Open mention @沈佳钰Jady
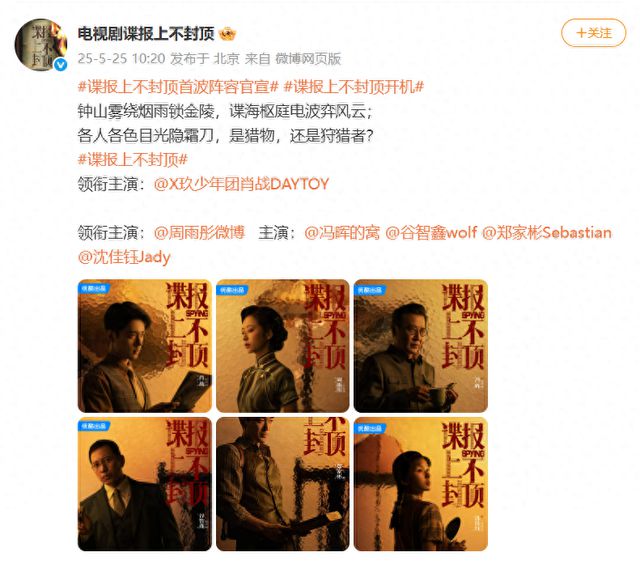This screenshot has height=565, width=640. pos(124,257)
